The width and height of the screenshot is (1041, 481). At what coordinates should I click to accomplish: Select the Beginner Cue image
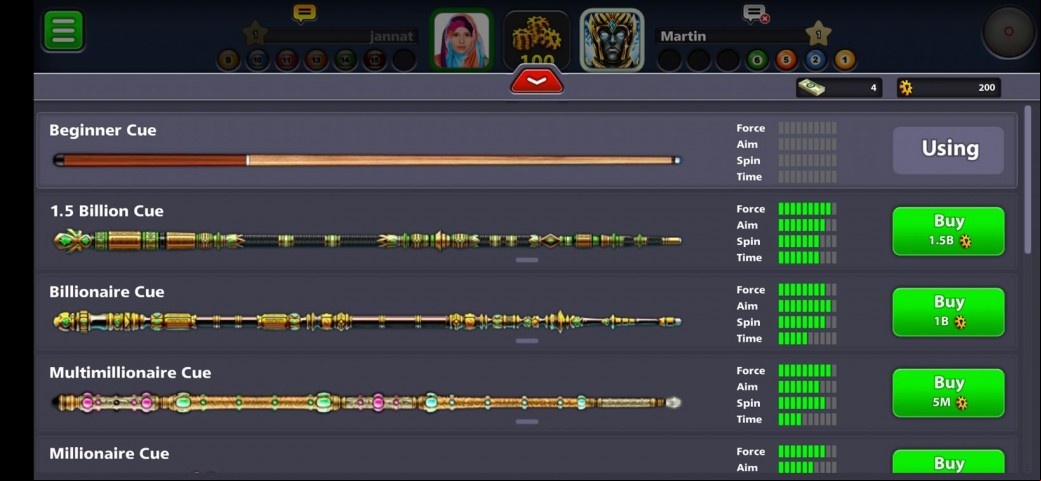click(367, 160)
